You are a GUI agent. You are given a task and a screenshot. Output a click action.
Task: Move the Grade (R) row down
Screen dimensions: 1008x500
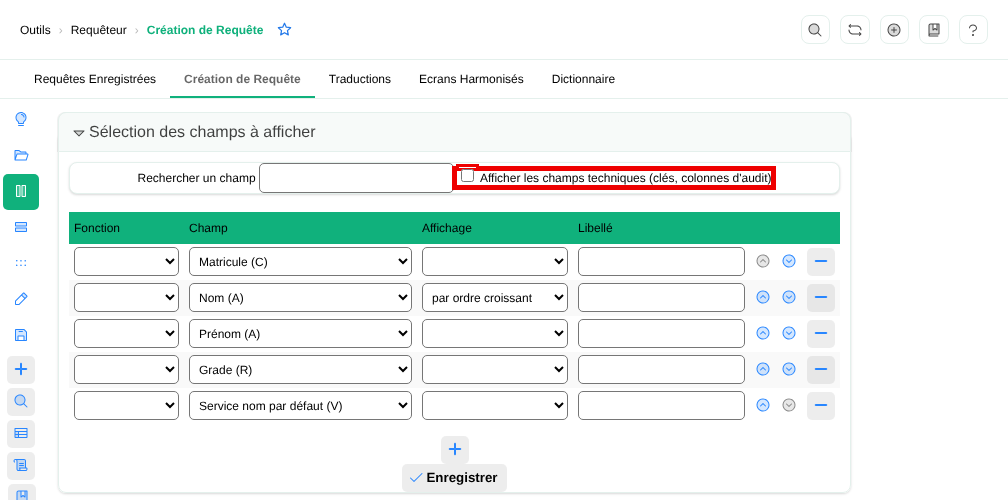(x=789, y=370)
